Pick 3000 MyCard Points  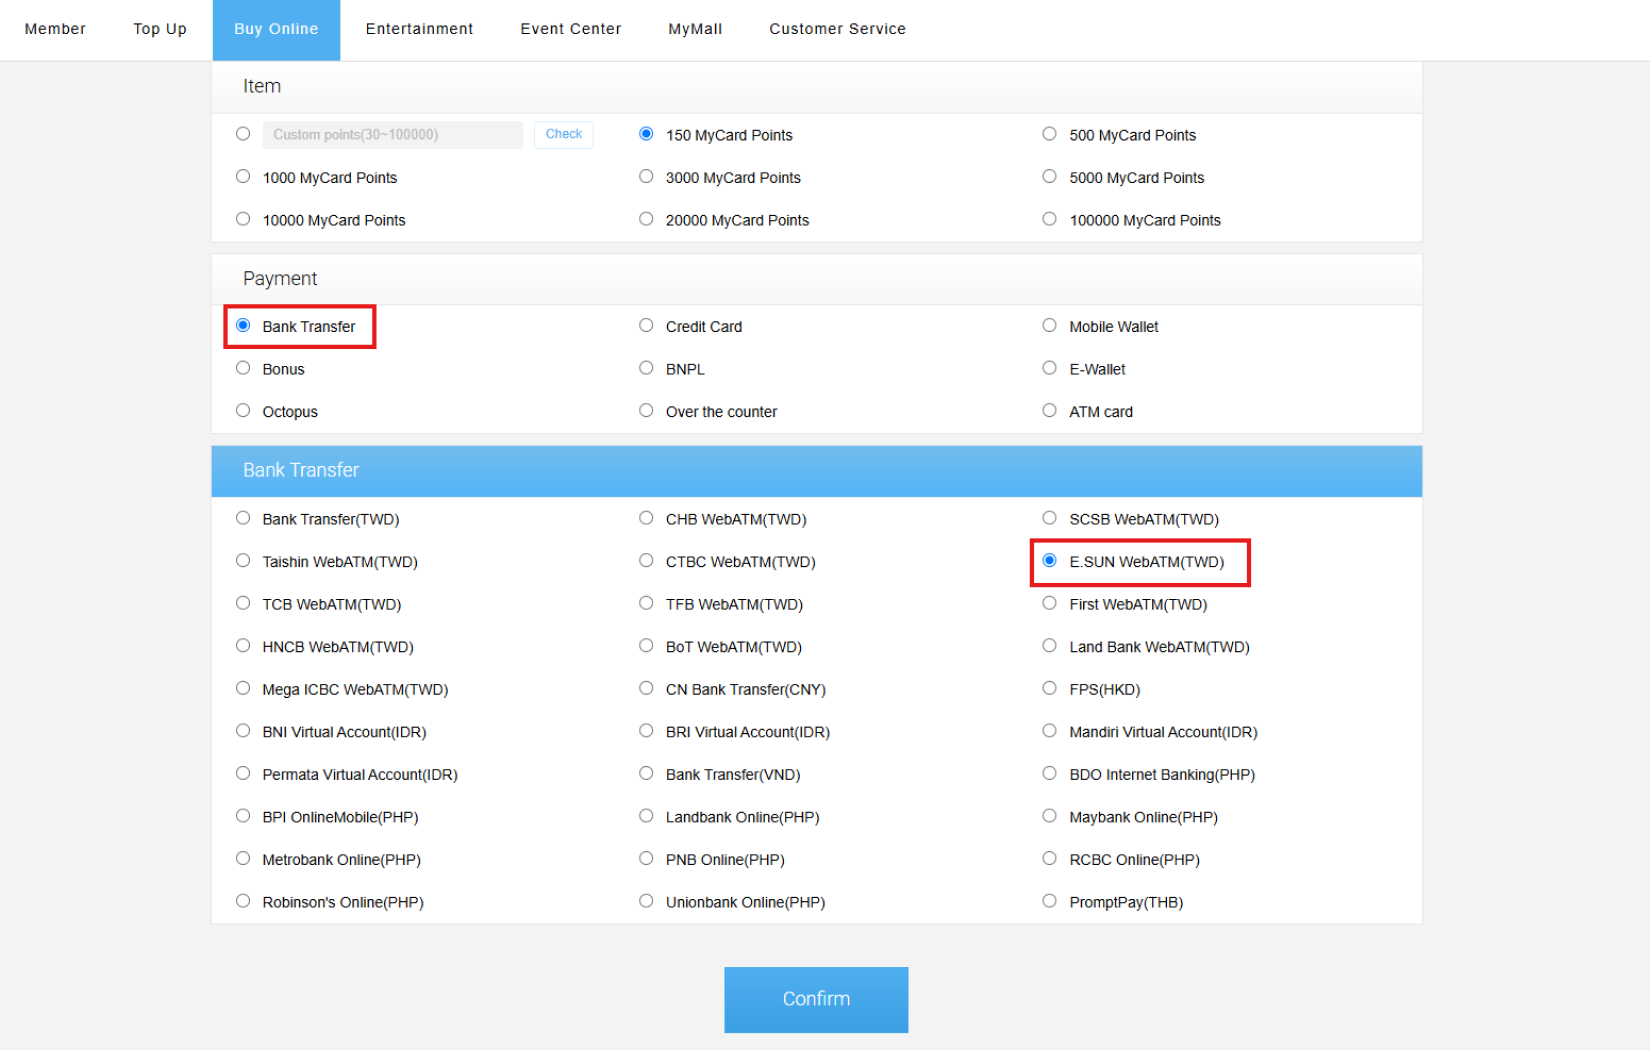[x=646, y=177]
